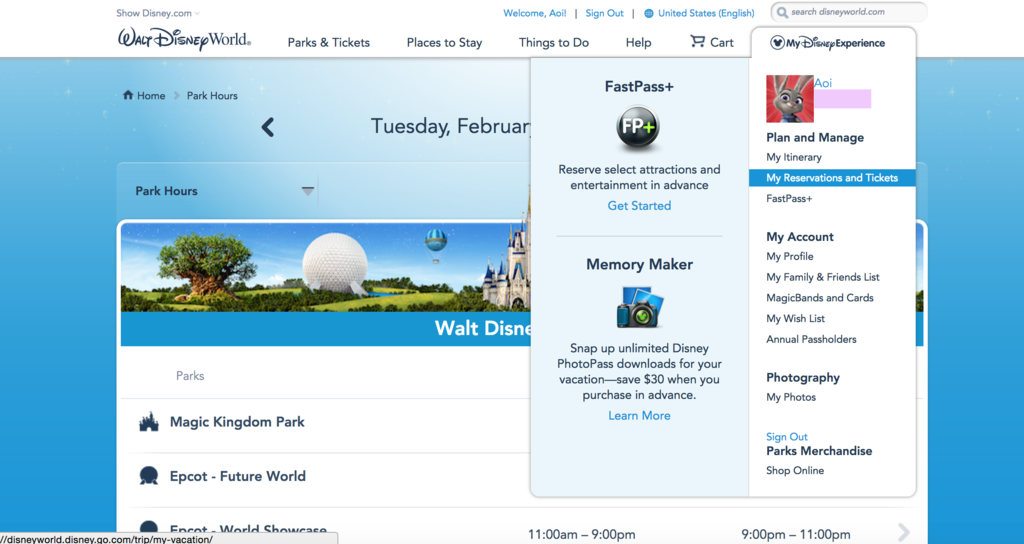Open MagicBands and Cards
Screen dimensions: 1024x544
pos(820,298)
